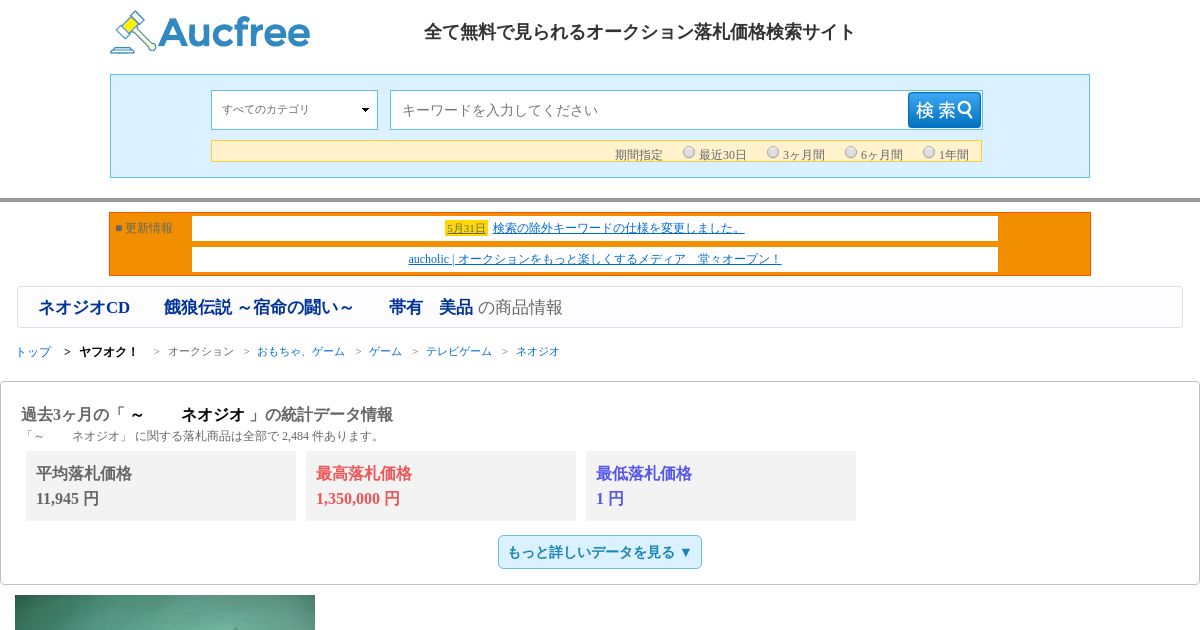Viewport: 1200px width, 630px height.
Task: Open the おもちゃ、ゲーム breadcrumb link
Action: [x=301, y=352]
